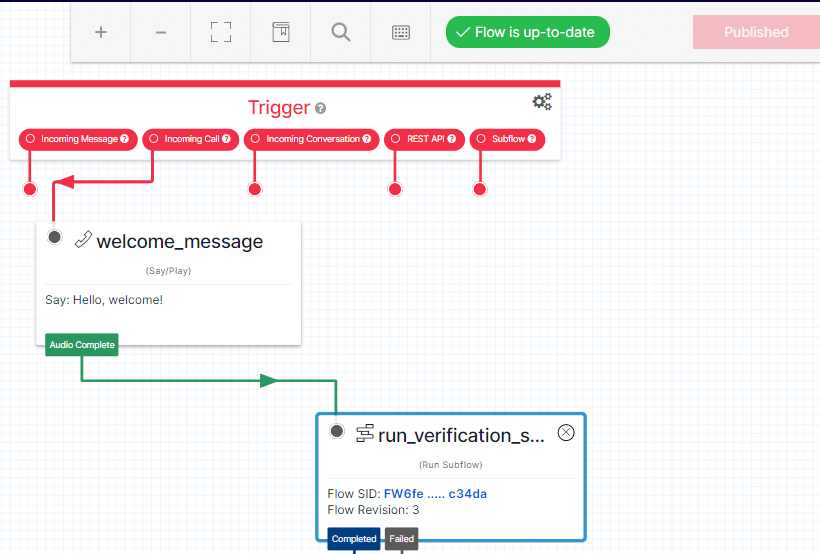Zoom out with the minus icon
The height and width of the screenshot is (554, 820).
click(x=161, y=32)
